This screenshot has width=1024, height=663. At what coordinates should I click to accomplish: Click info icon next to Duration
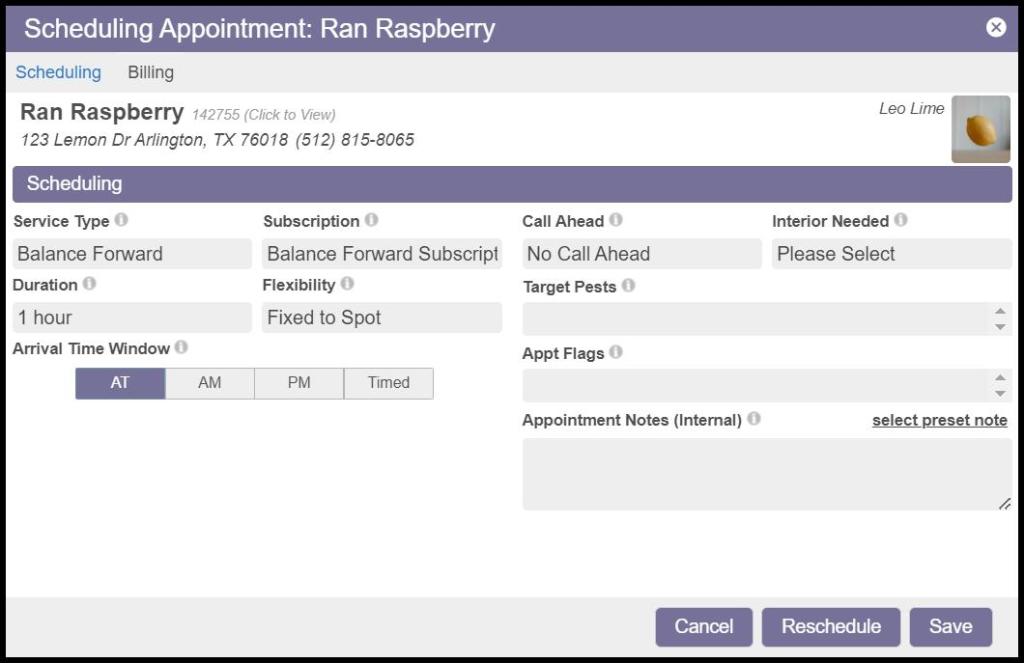pyautogui.click(x=89, y=284)
